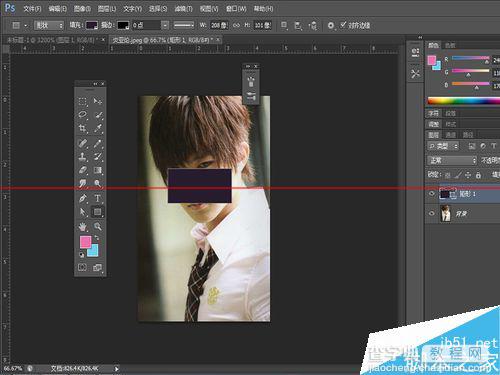Click the fill color swatch in options bar

click(92, 25)
